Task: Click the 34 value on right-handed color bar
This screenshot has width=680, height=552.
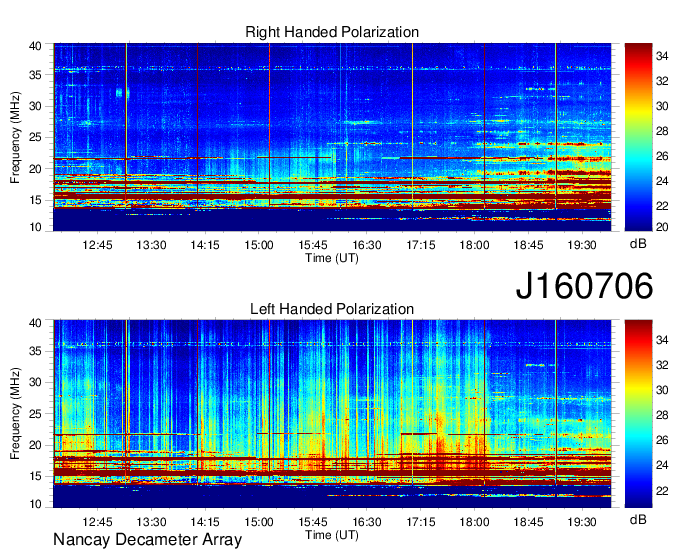Action: click(662, 56)
